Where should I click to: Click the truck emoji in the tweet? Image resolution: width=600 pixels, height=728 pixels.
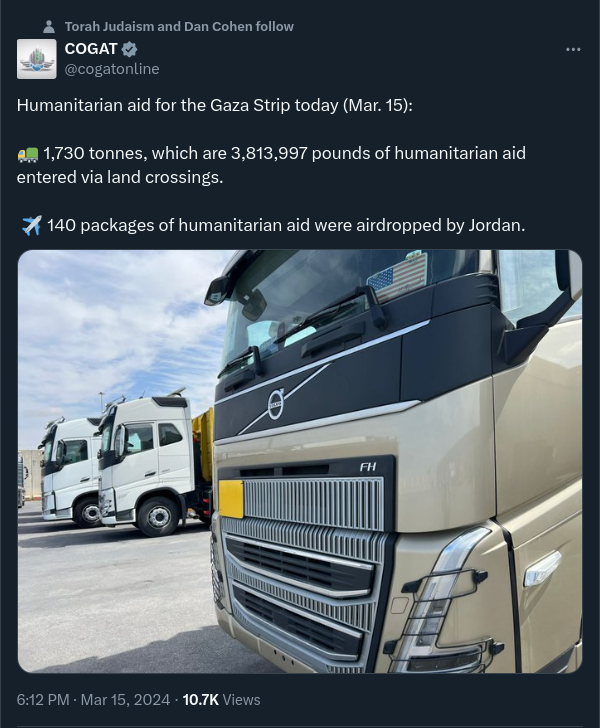[28, 154]
